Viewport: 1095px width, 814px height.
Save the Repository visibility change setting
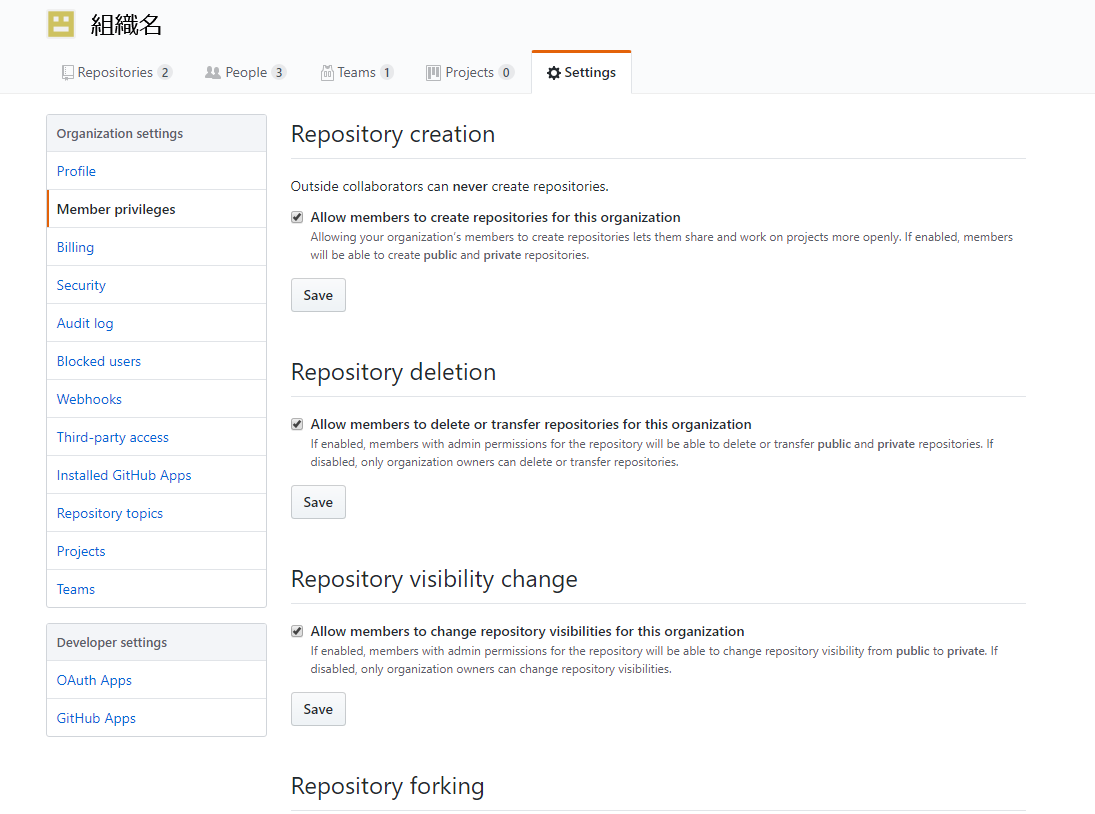[318, 709]
